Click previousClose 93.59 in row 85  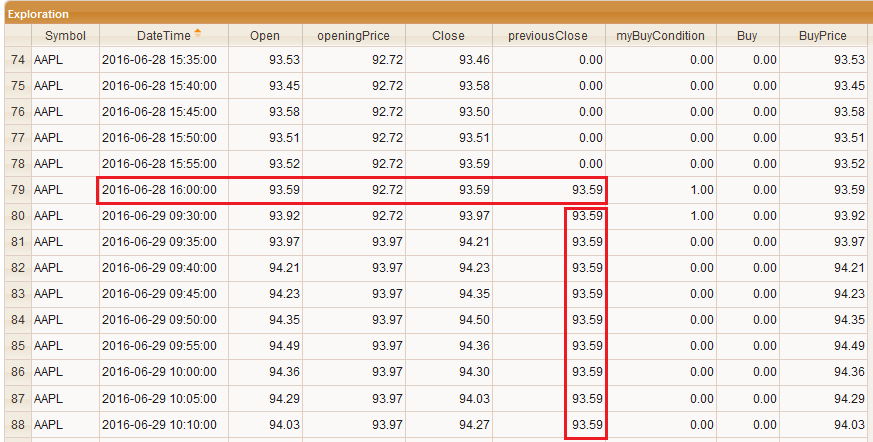pos(587,346)
